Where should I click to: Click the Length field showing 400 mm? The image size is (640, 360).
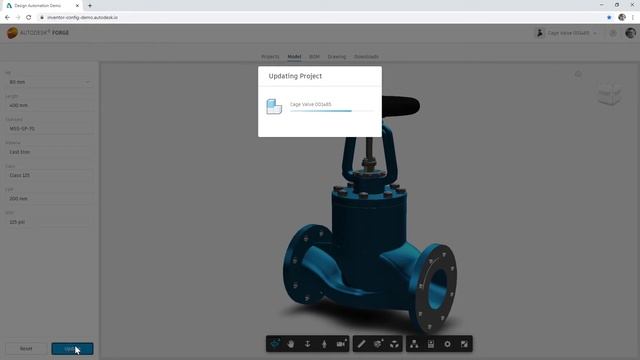click(49, 105)
